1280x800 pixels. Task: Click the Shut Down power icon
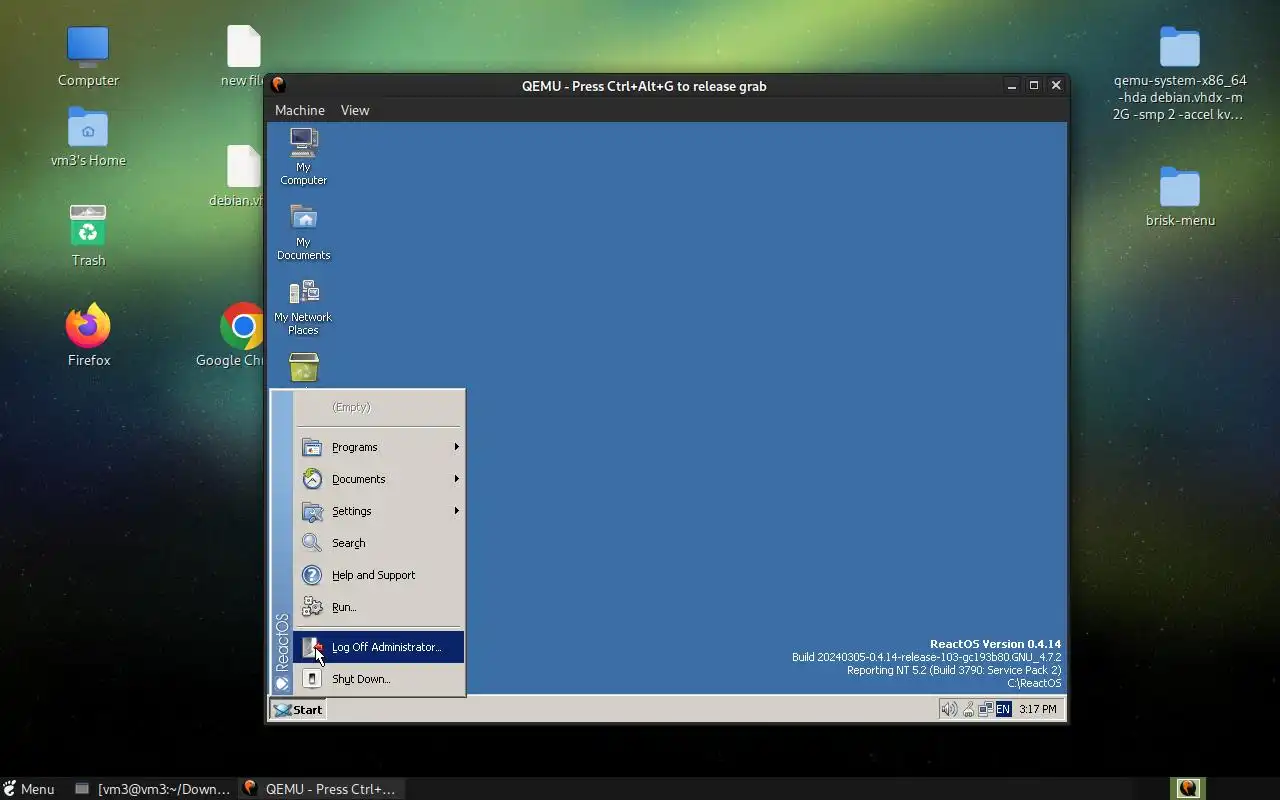click(x=313, y=679)
